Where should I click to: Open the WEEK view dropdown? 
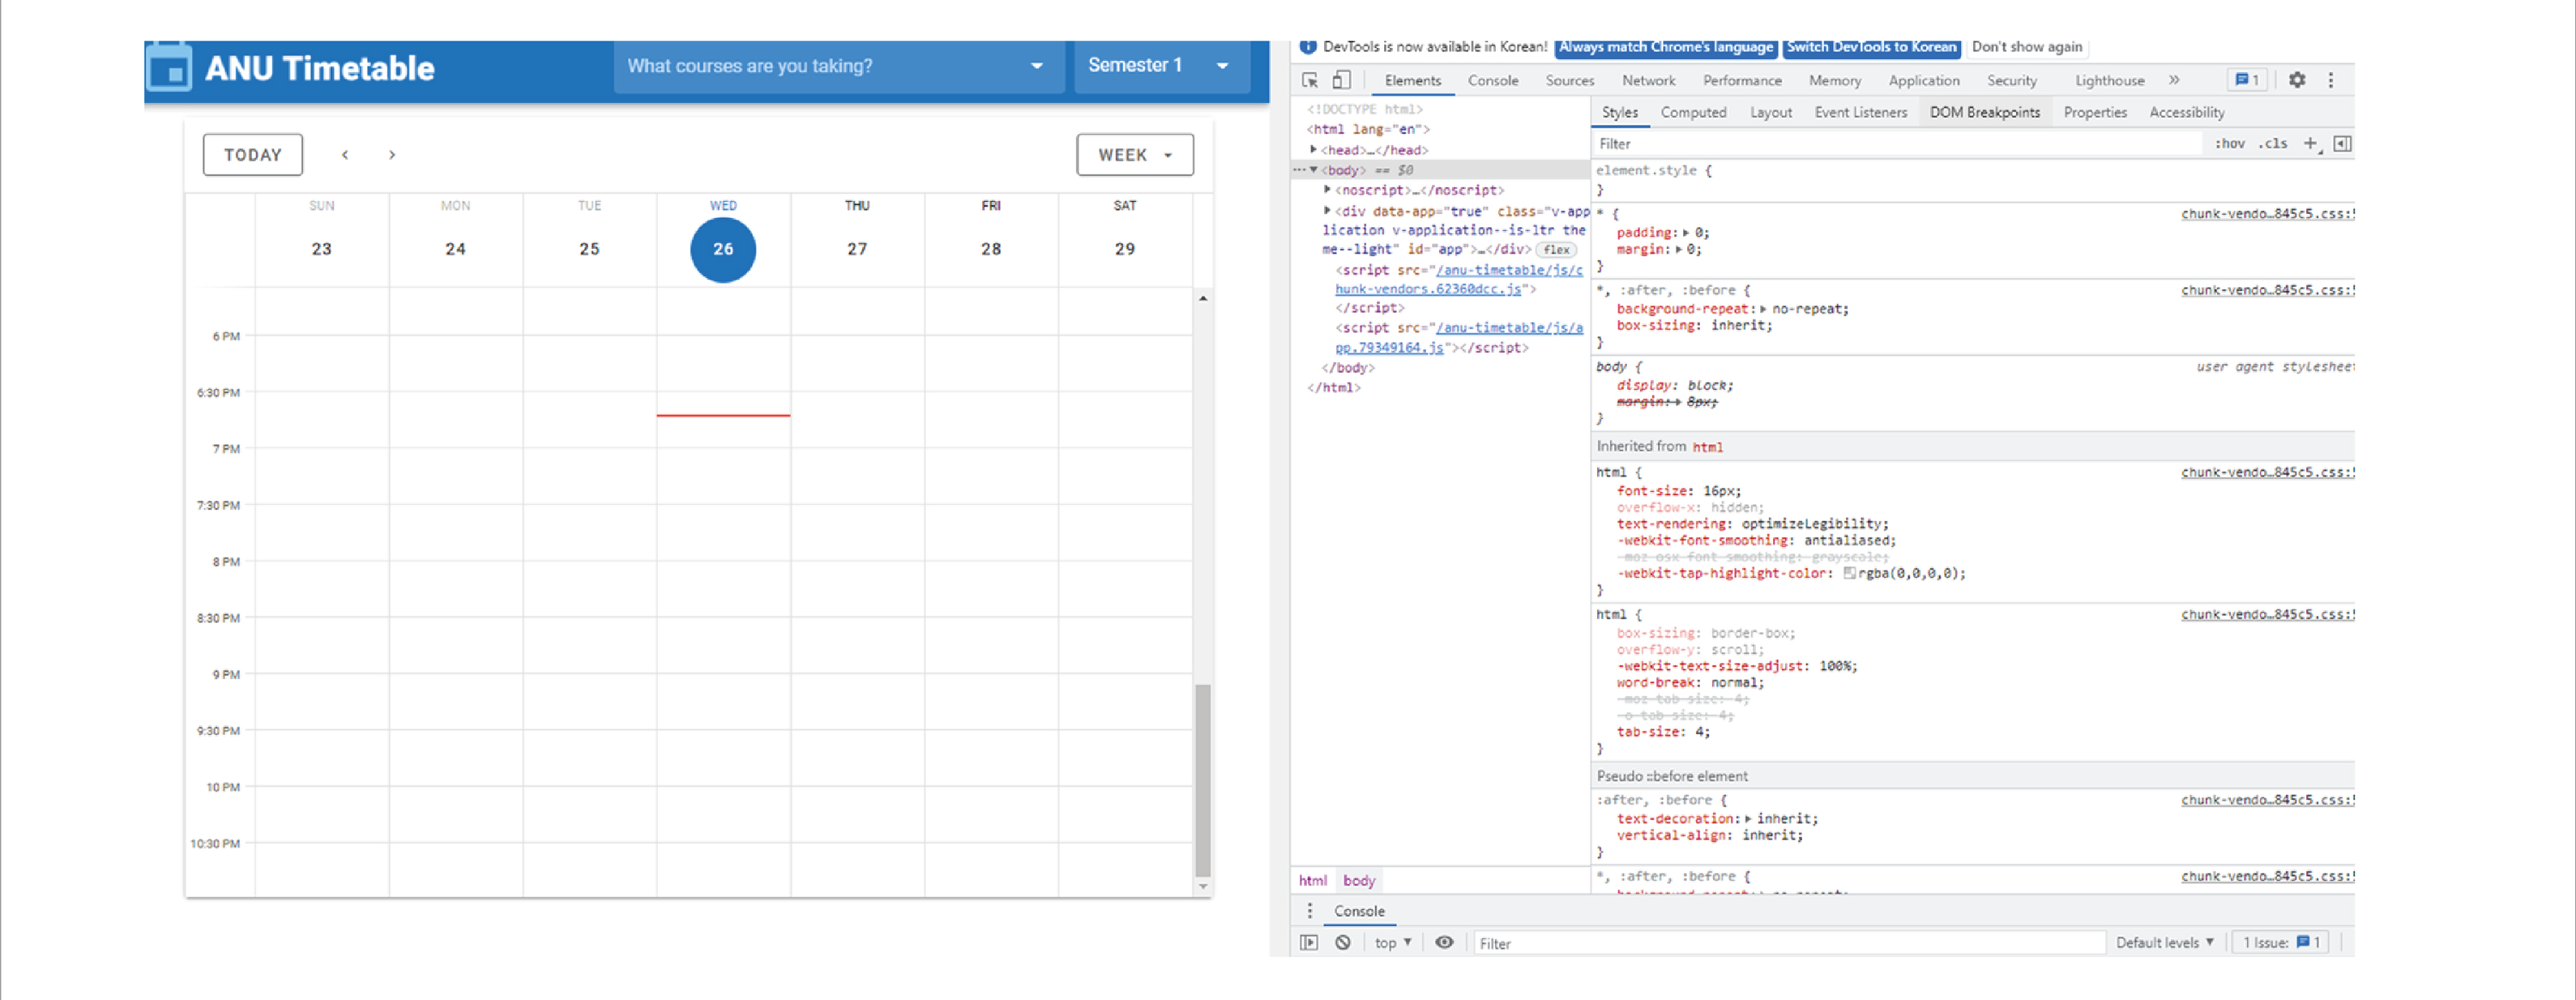[1135, 155]
